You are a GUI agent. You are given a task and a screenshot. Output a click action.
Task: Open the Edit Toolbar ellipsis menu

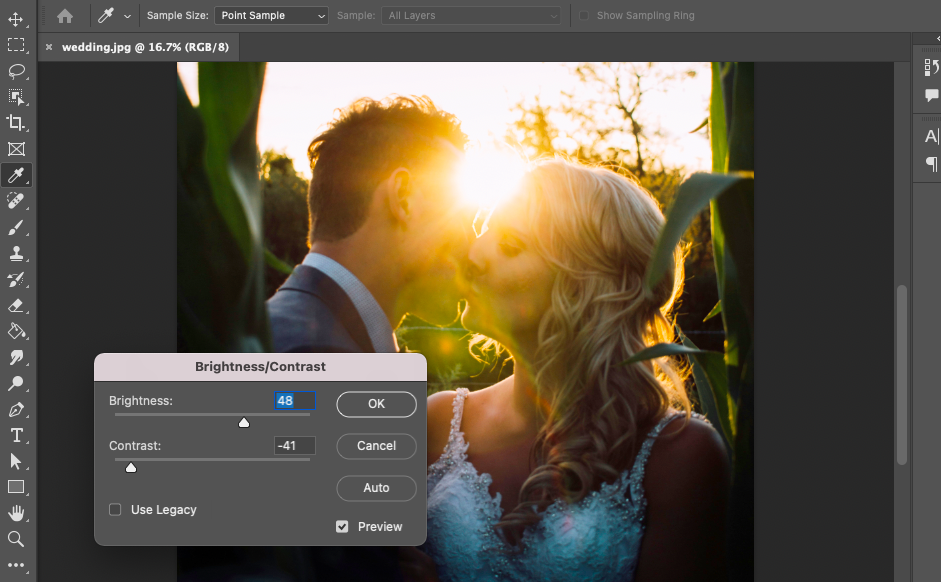(x=16, y=565)
